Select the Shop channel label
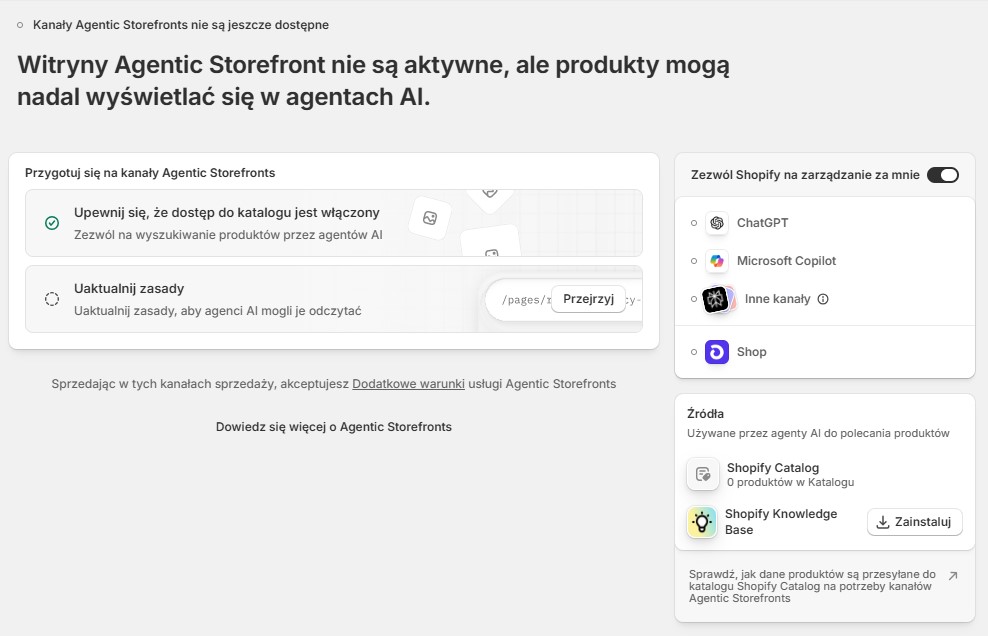 pos(752,352)
